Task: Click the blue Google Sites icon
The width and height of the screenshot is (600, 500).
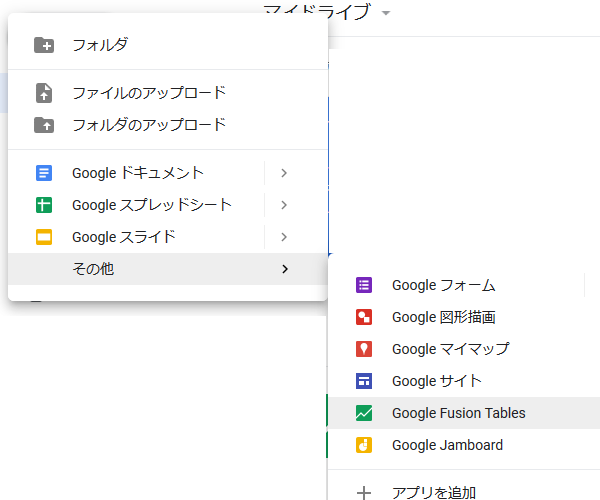Action: tap(364, 381)
